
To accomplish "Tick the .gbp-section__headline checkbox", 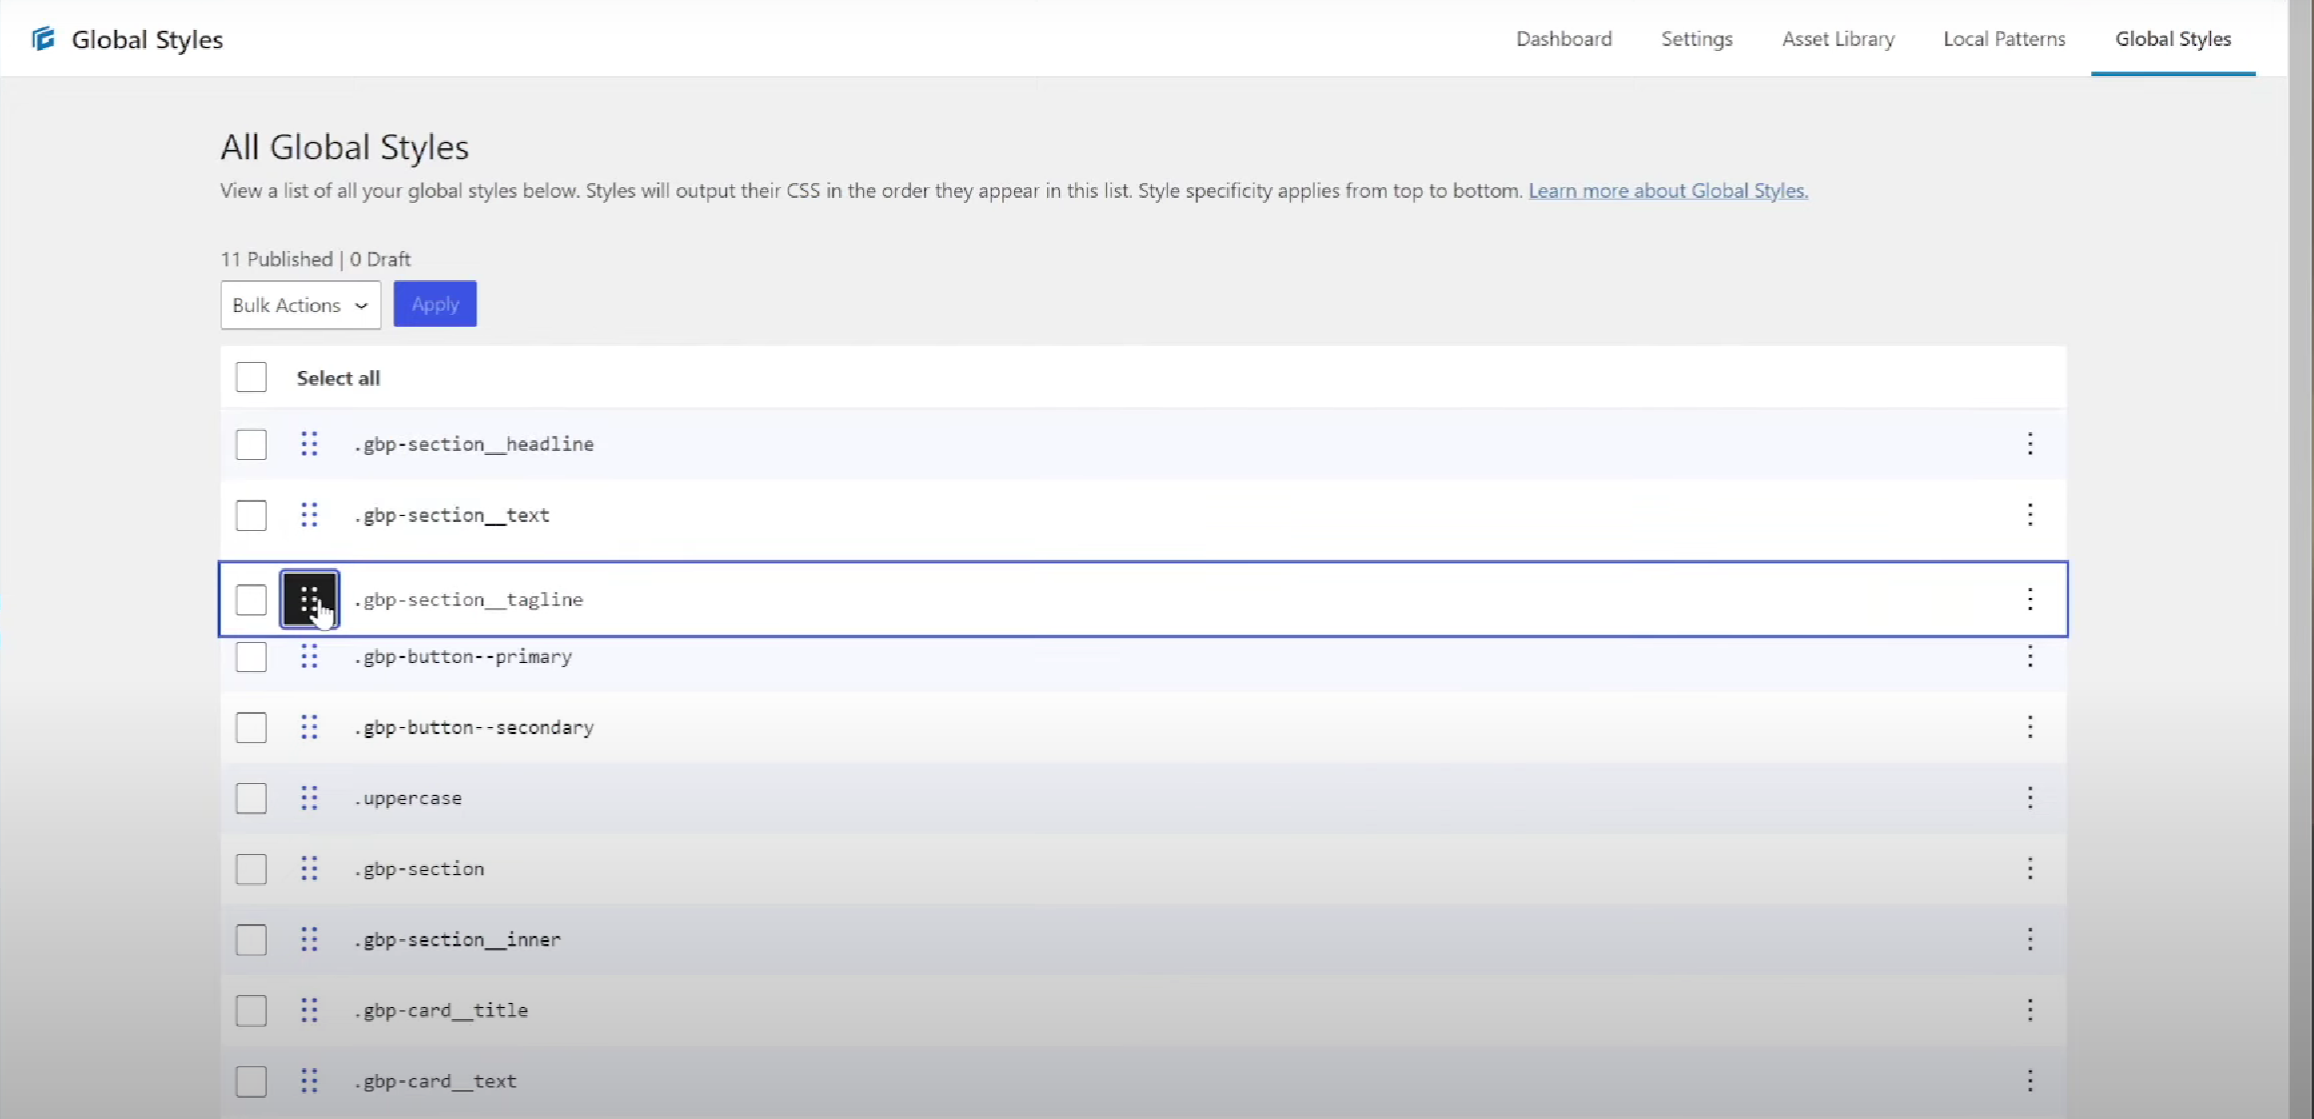I will tap(251, 444).
